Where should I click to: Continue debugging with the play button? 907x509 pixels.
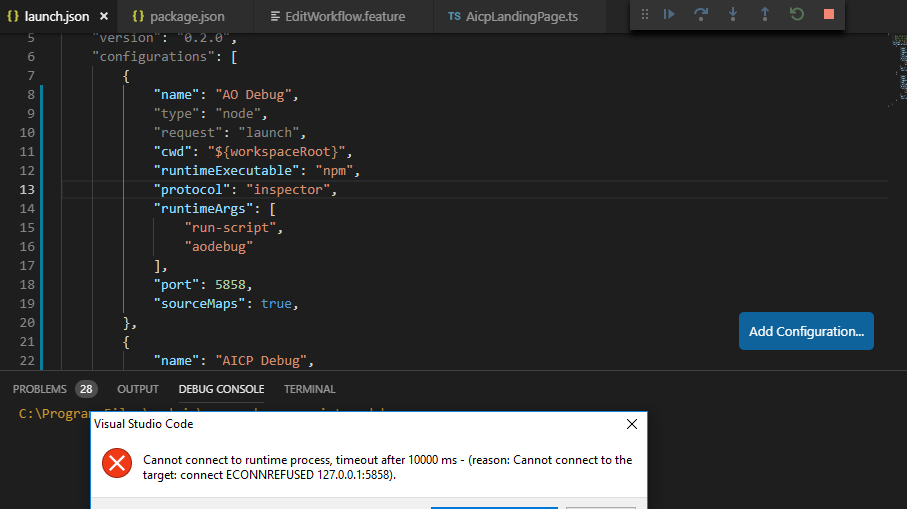click(x=669, y=14)
